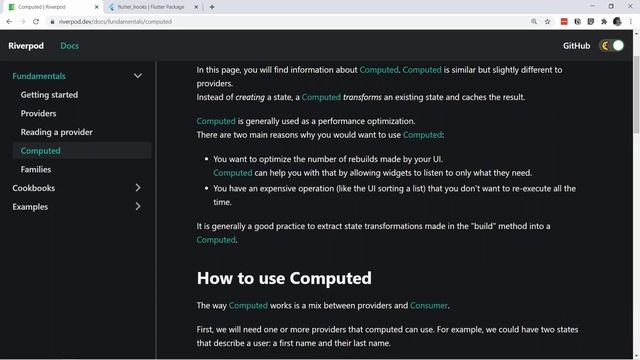Click Computed link before 'is generally used'
The width and height of the screenshot is (640, 360).
216,121
